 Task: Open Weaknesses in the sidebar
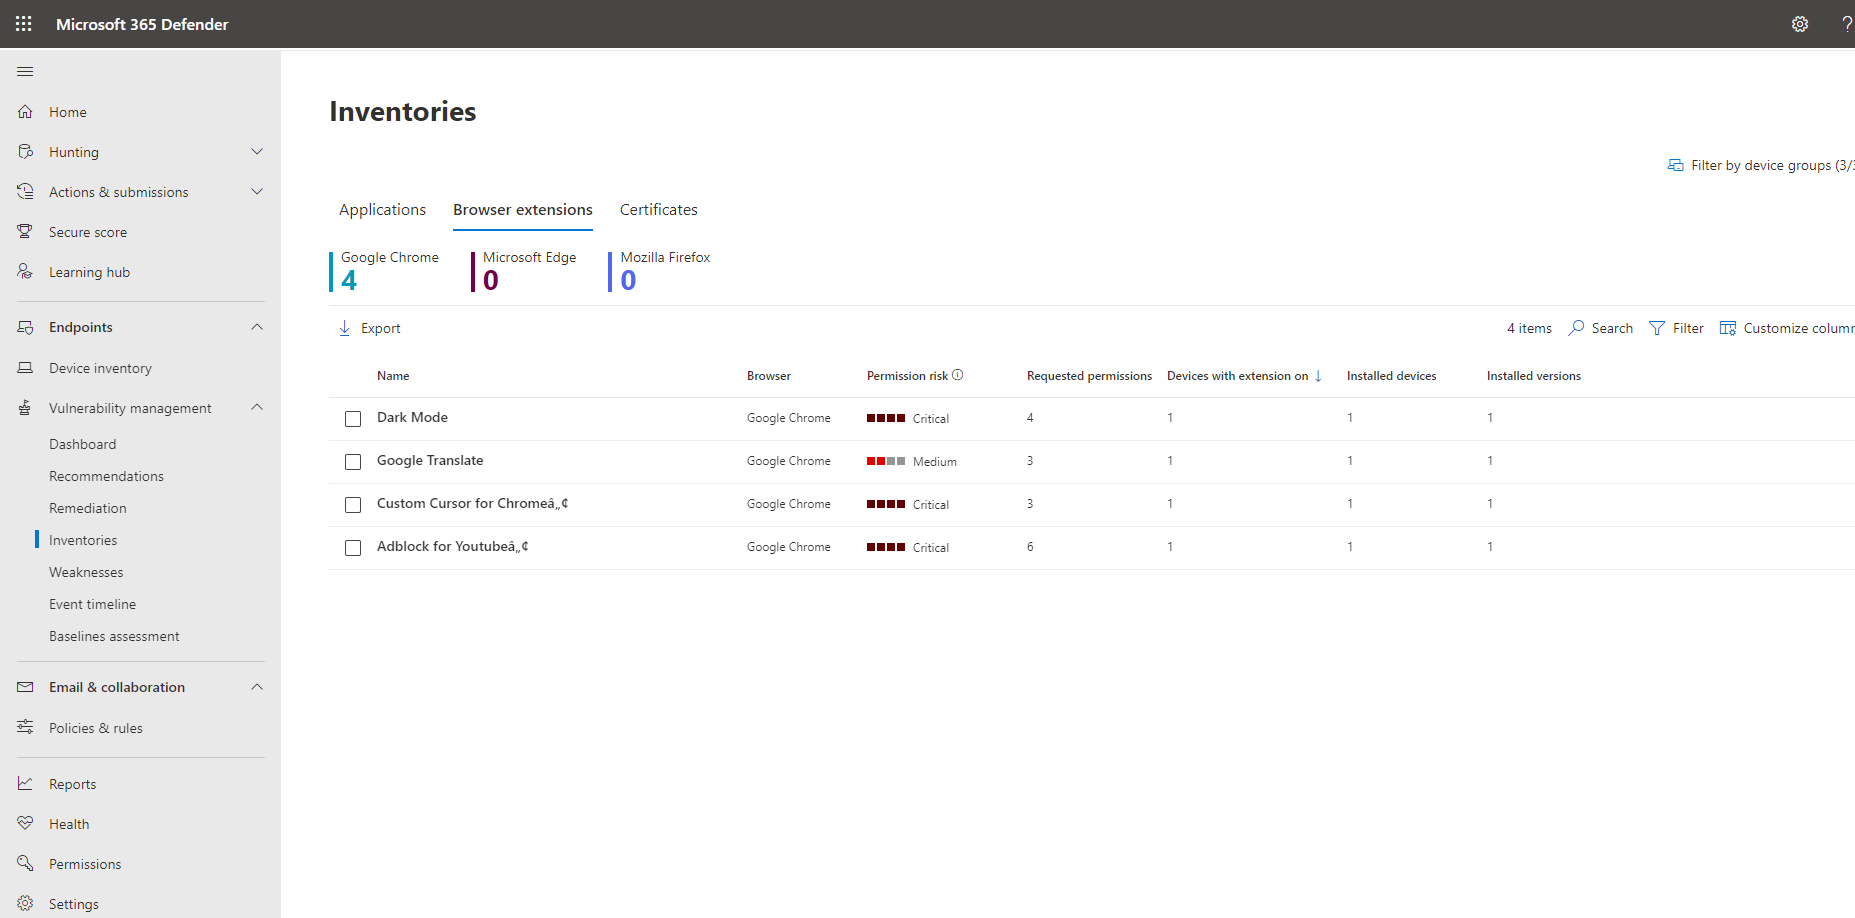(x=86, y=572)
